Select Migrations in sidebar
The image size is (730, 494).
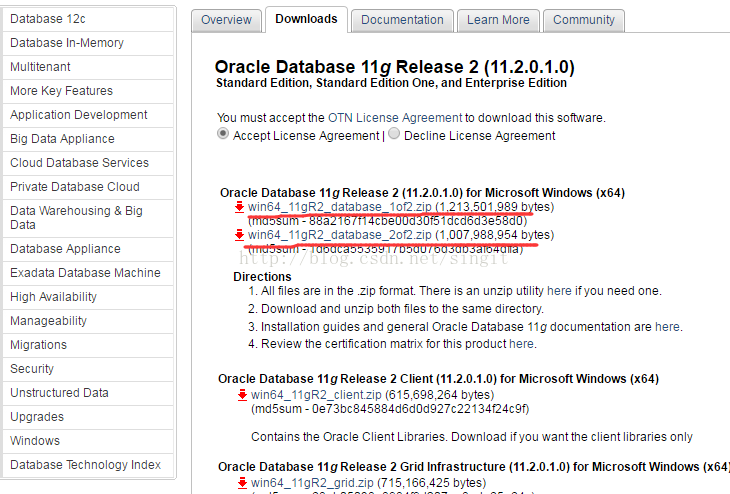(x=88, y=345)
